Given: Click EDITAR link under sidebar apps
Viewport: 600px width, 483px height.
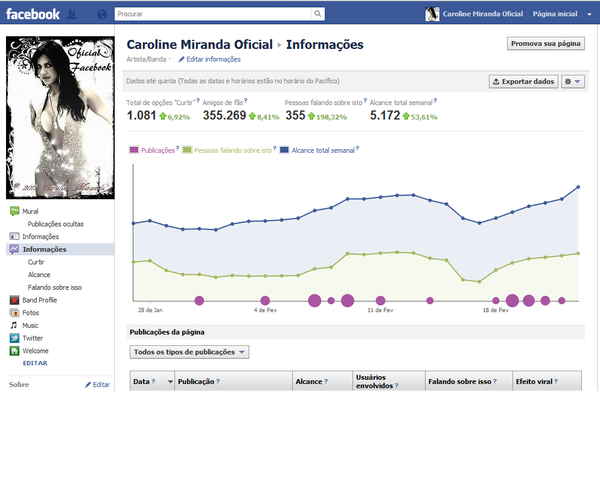Looking at the screenshot, I should [x=35, y=363].
